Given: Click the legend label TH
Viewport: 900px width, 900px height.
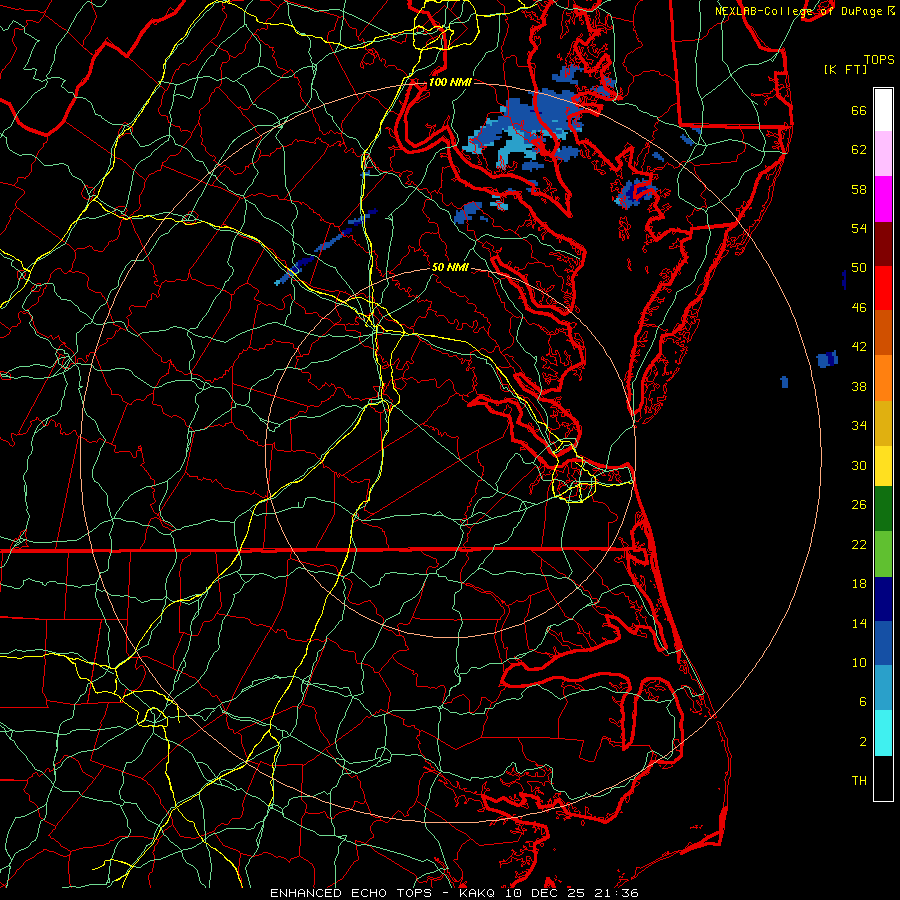Looking at the screenshot, I should tap(859, 781).
